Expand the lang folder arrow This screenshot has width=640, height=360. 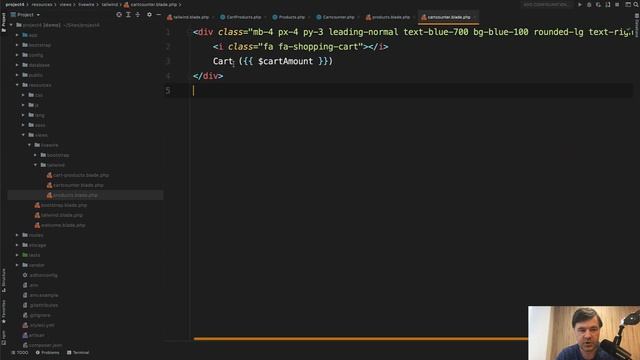click(x=23, y=115)
